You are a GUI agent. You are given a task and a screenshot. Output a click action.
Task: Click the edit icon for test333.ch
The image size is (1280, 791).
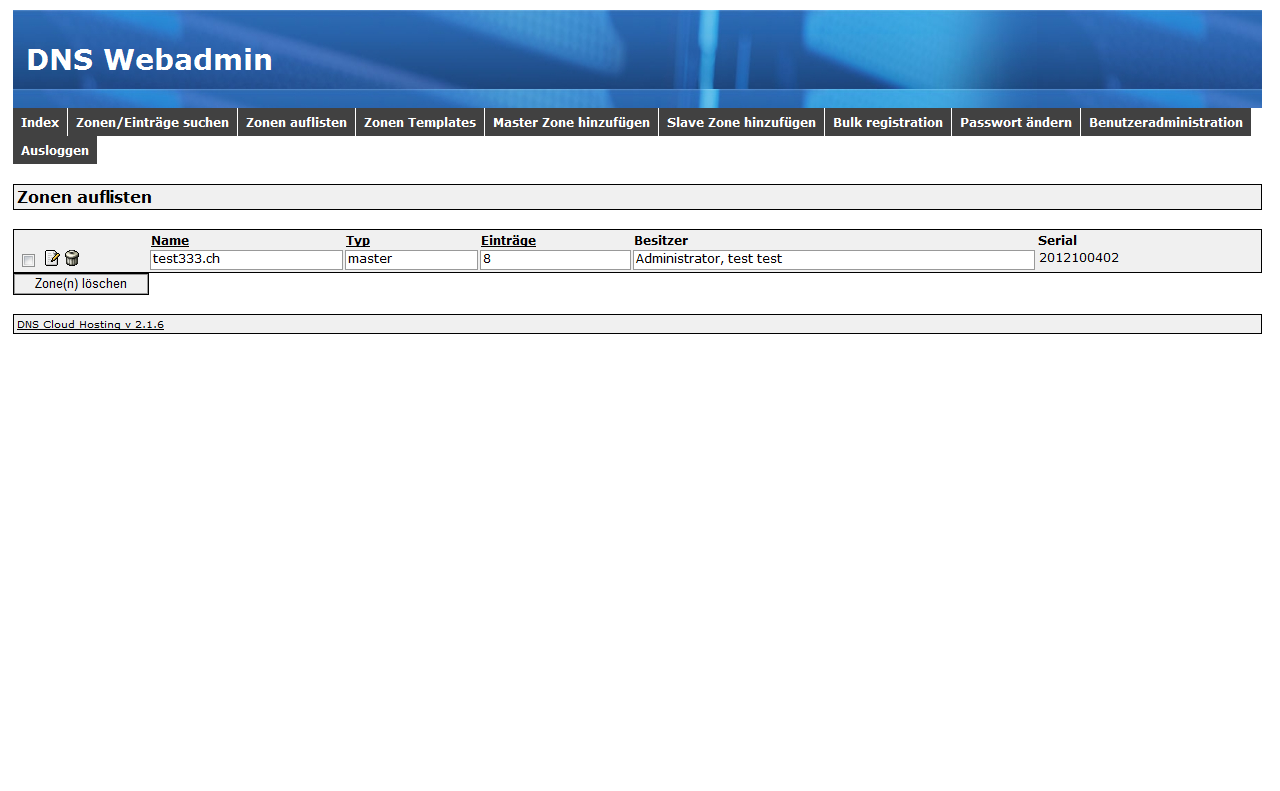click(52, 259)
